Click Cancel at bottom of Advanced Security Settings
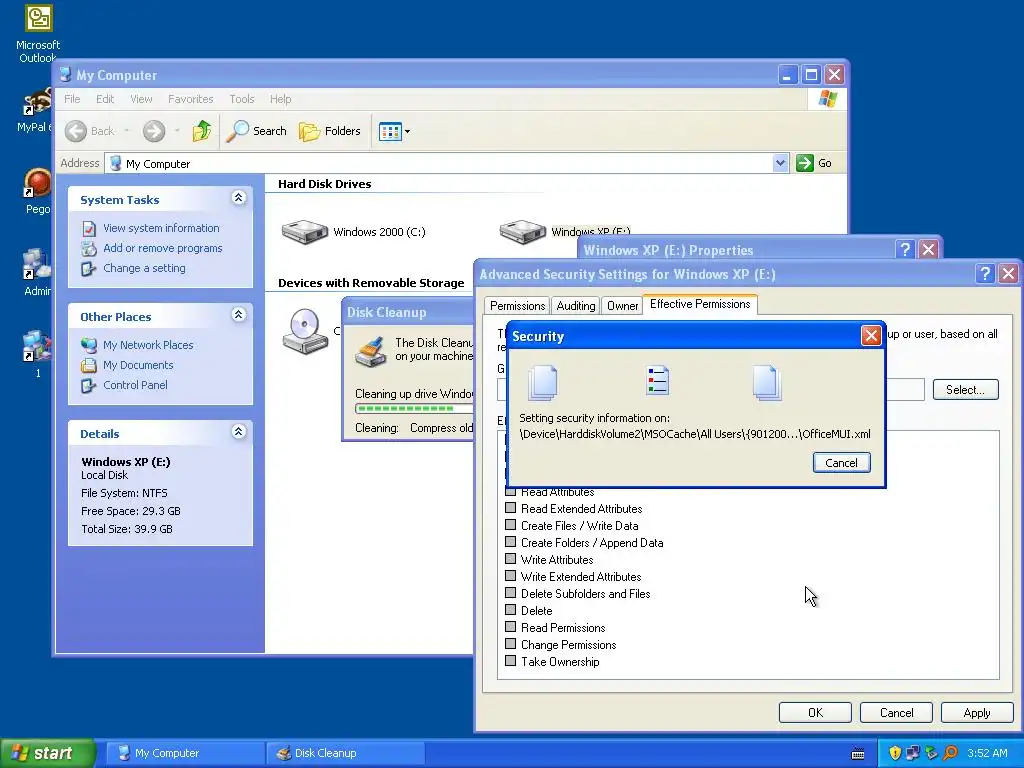Screen dimensions: 1024x768 896,712
